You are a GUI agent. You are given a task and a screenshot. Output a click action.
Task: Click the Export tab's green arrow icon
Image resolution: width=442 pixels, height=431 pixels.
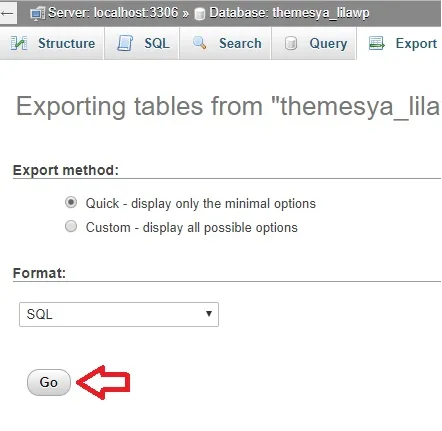click(377, 43)
